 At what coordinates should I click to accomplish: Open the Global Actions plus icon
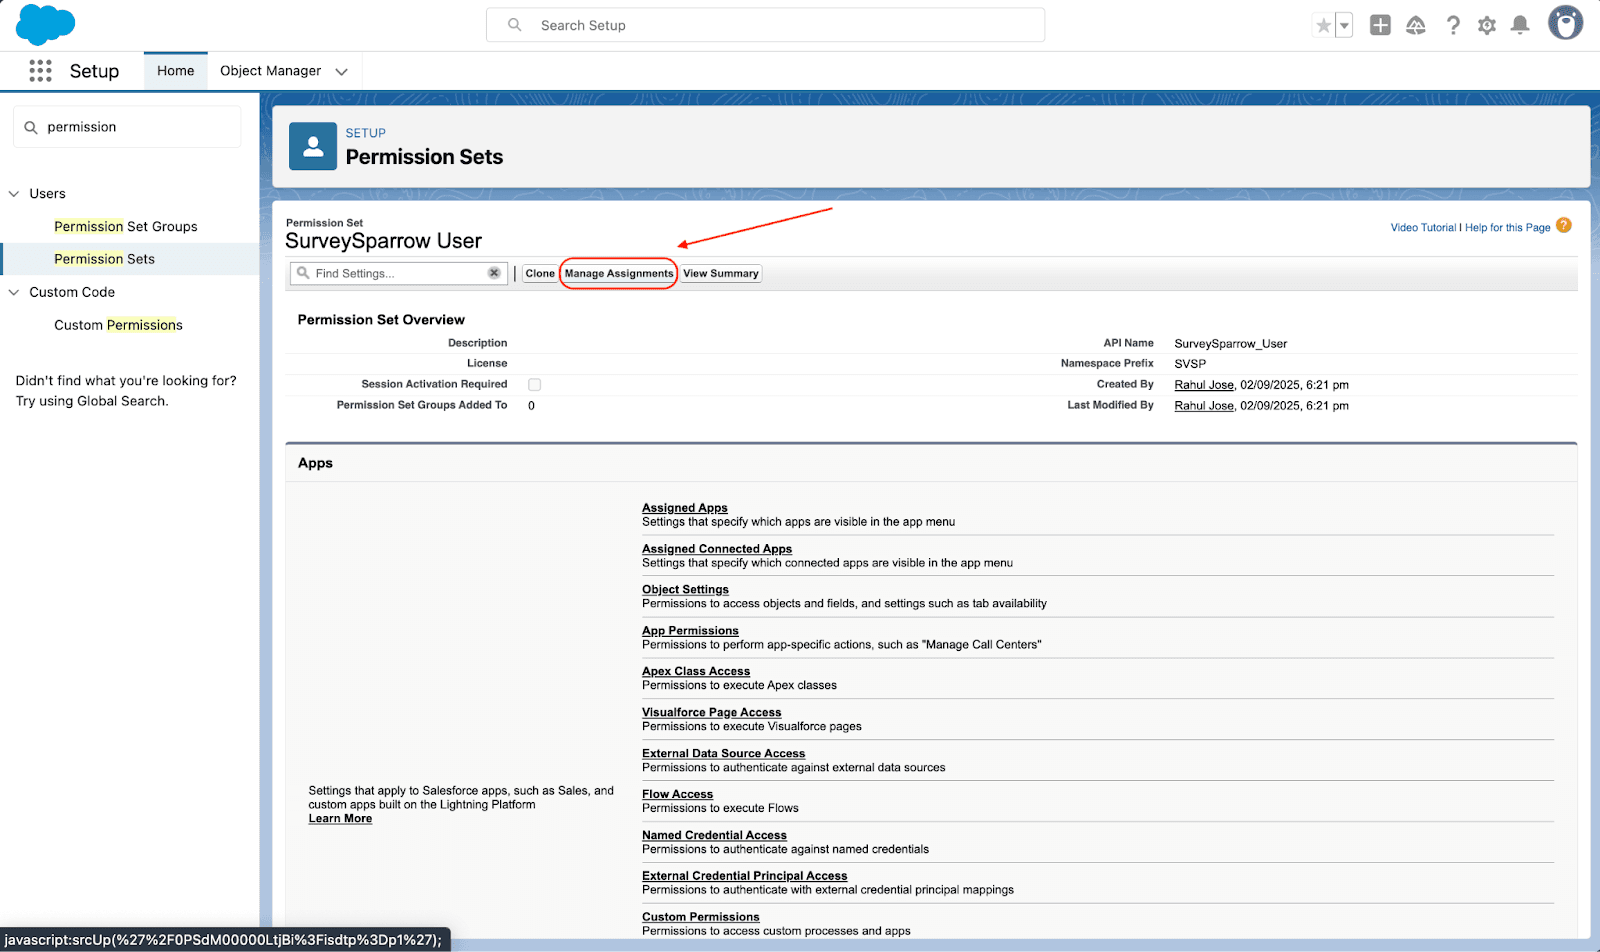tap(1380, 26)
